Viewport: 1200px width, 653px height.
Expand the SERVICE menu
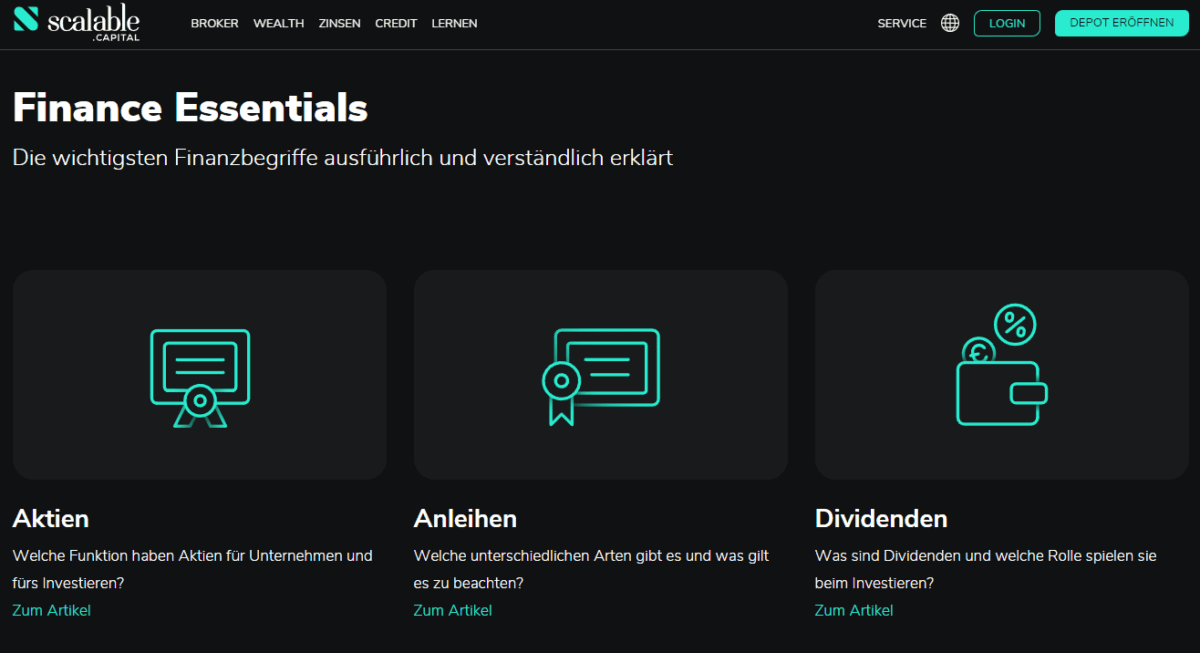[x=901, y=23]
